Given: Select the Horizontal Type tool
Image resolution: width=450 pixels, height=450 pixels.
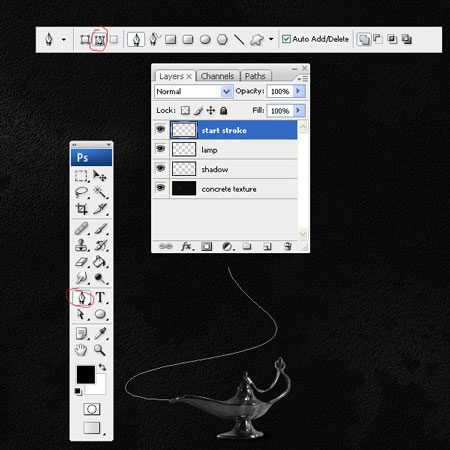Looking at the screenshot, I should 100,297.
